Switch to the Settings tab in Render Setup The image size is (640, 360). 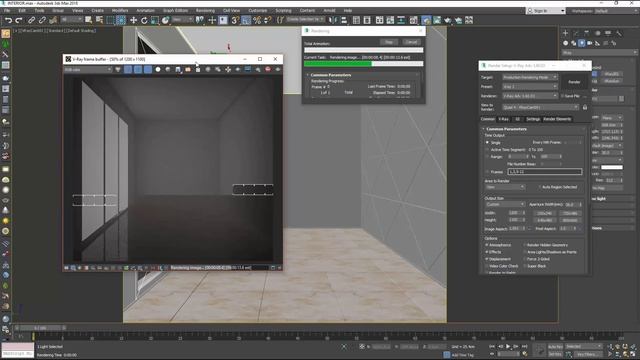coord(533,119)
